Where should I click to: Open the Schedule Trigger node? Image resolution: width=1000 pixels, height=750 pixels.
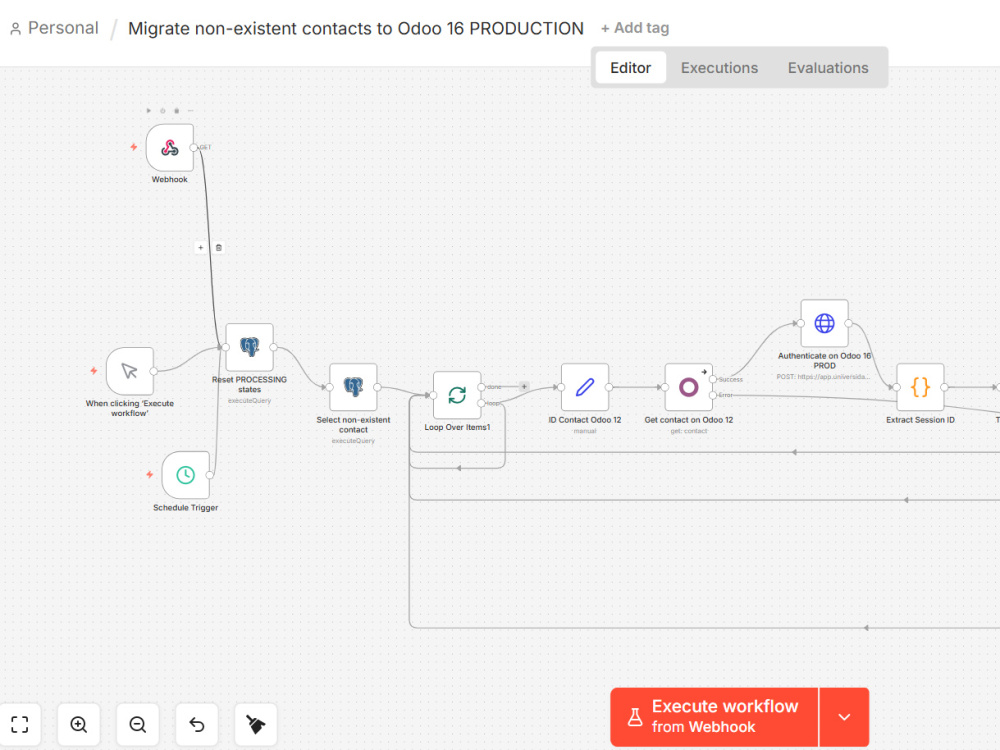point(186,475)
